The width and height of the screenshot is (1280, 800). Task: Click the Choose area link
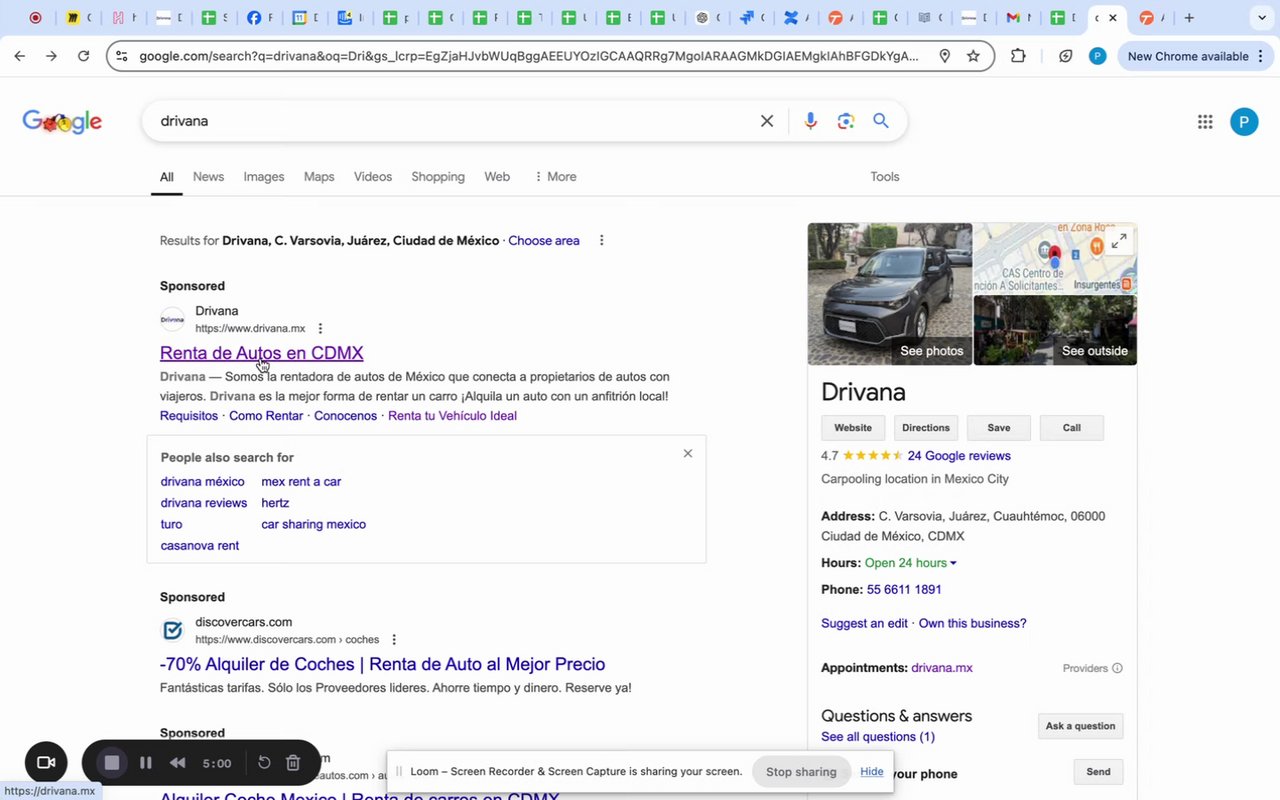click(x=544, y=241)
